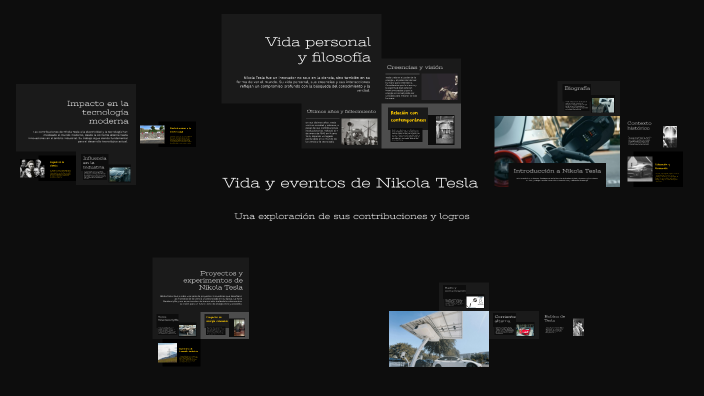Click the solar canopy with white car photo

tap(439, 339)
